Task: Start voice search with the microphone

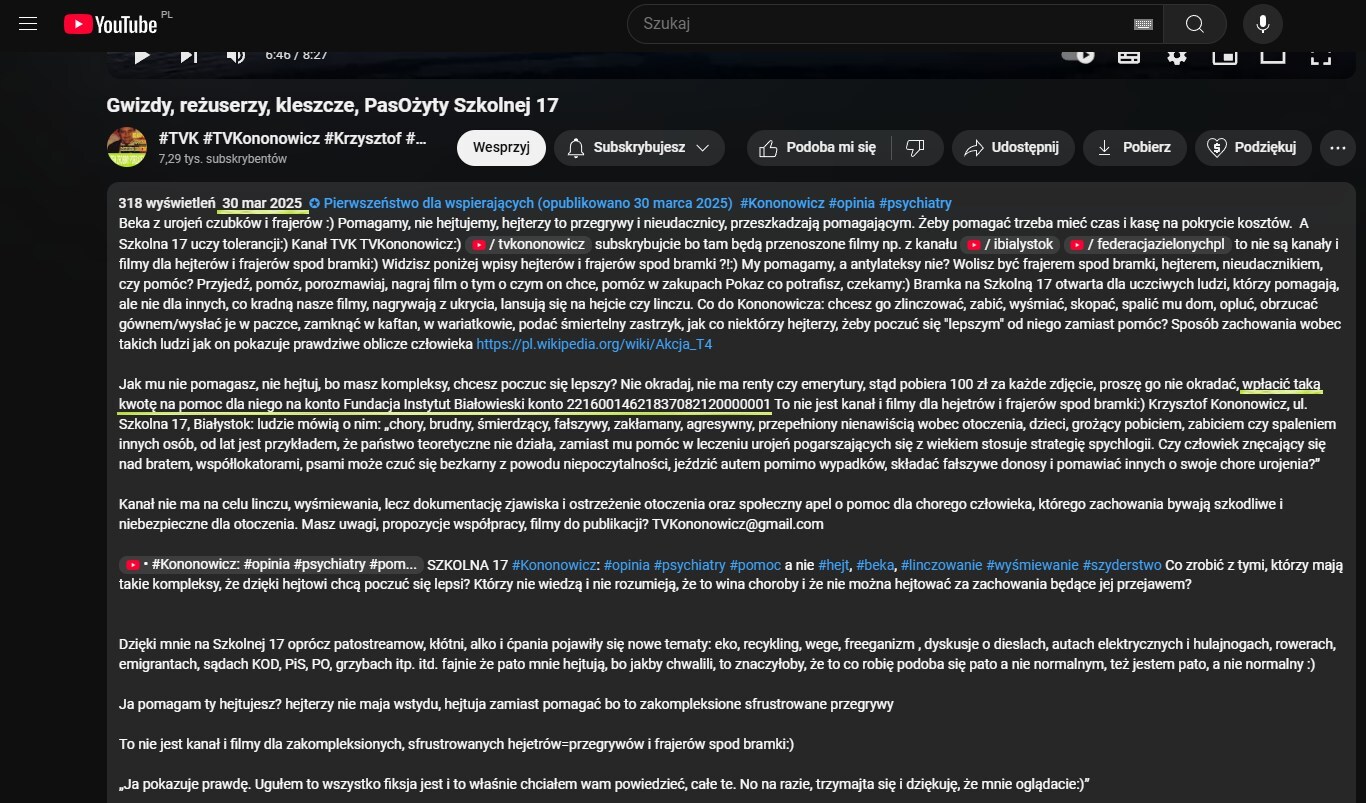Action: [1263, 24]
